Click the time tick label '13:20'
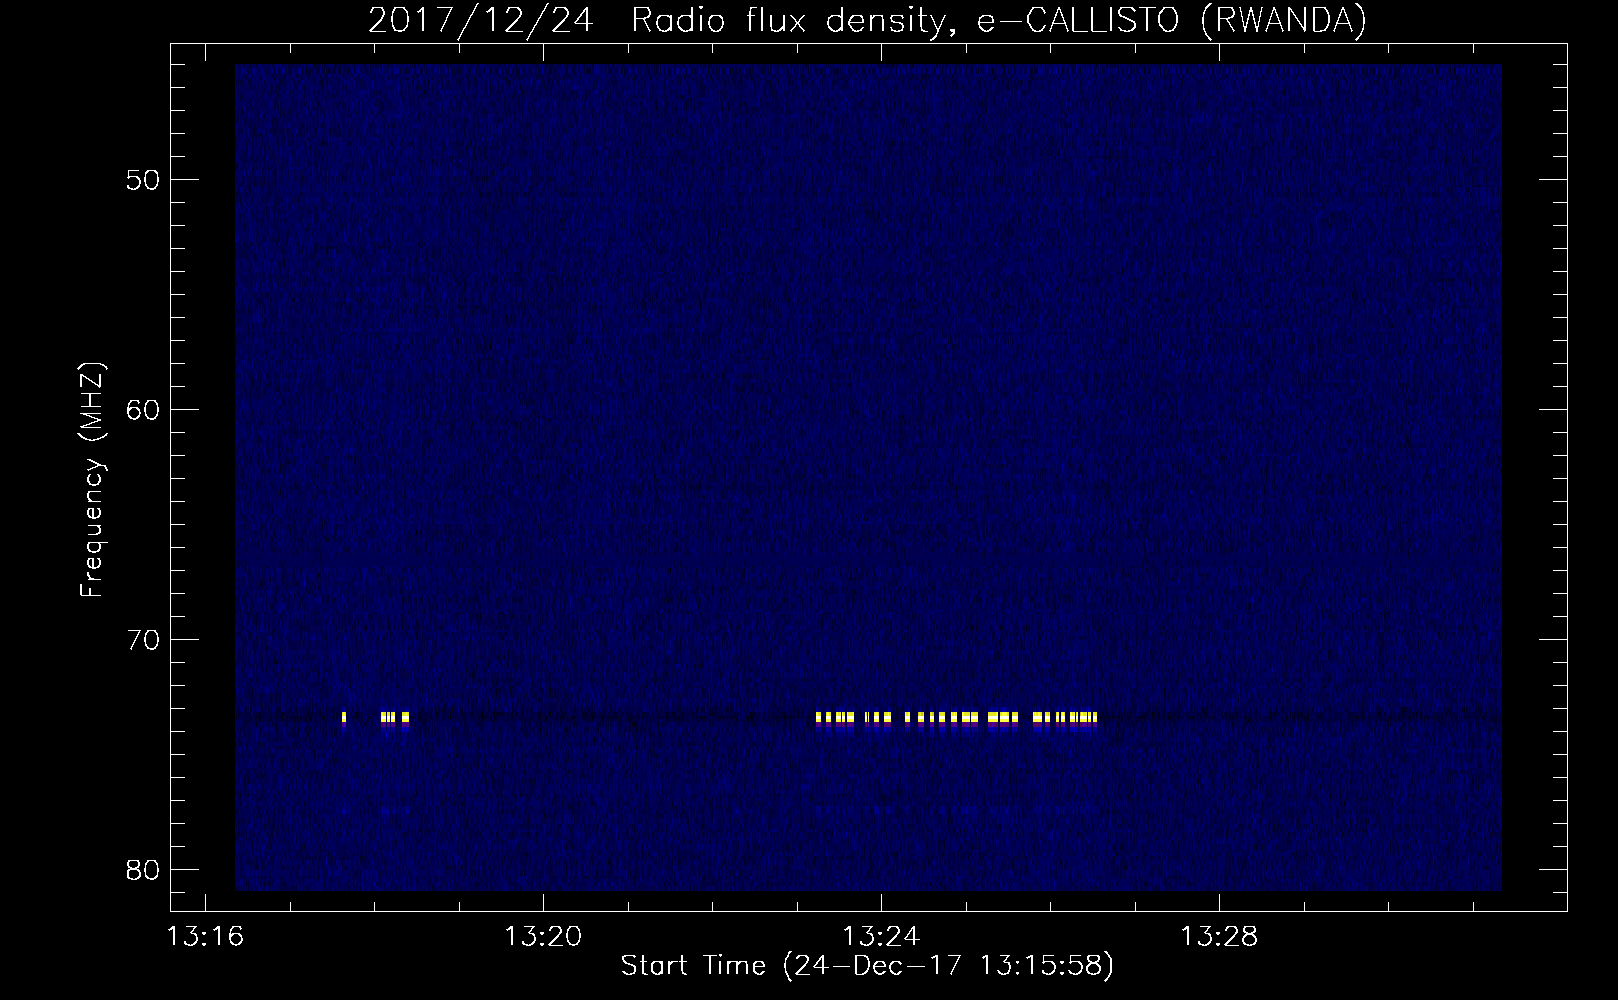 click(x=543, y=937)
